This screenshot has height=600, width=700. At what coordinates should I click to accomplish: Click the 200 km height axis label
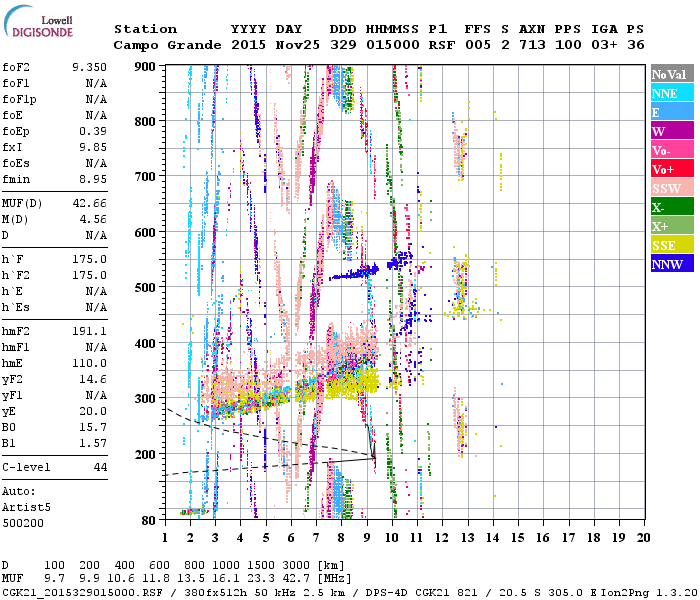(145, 455)
